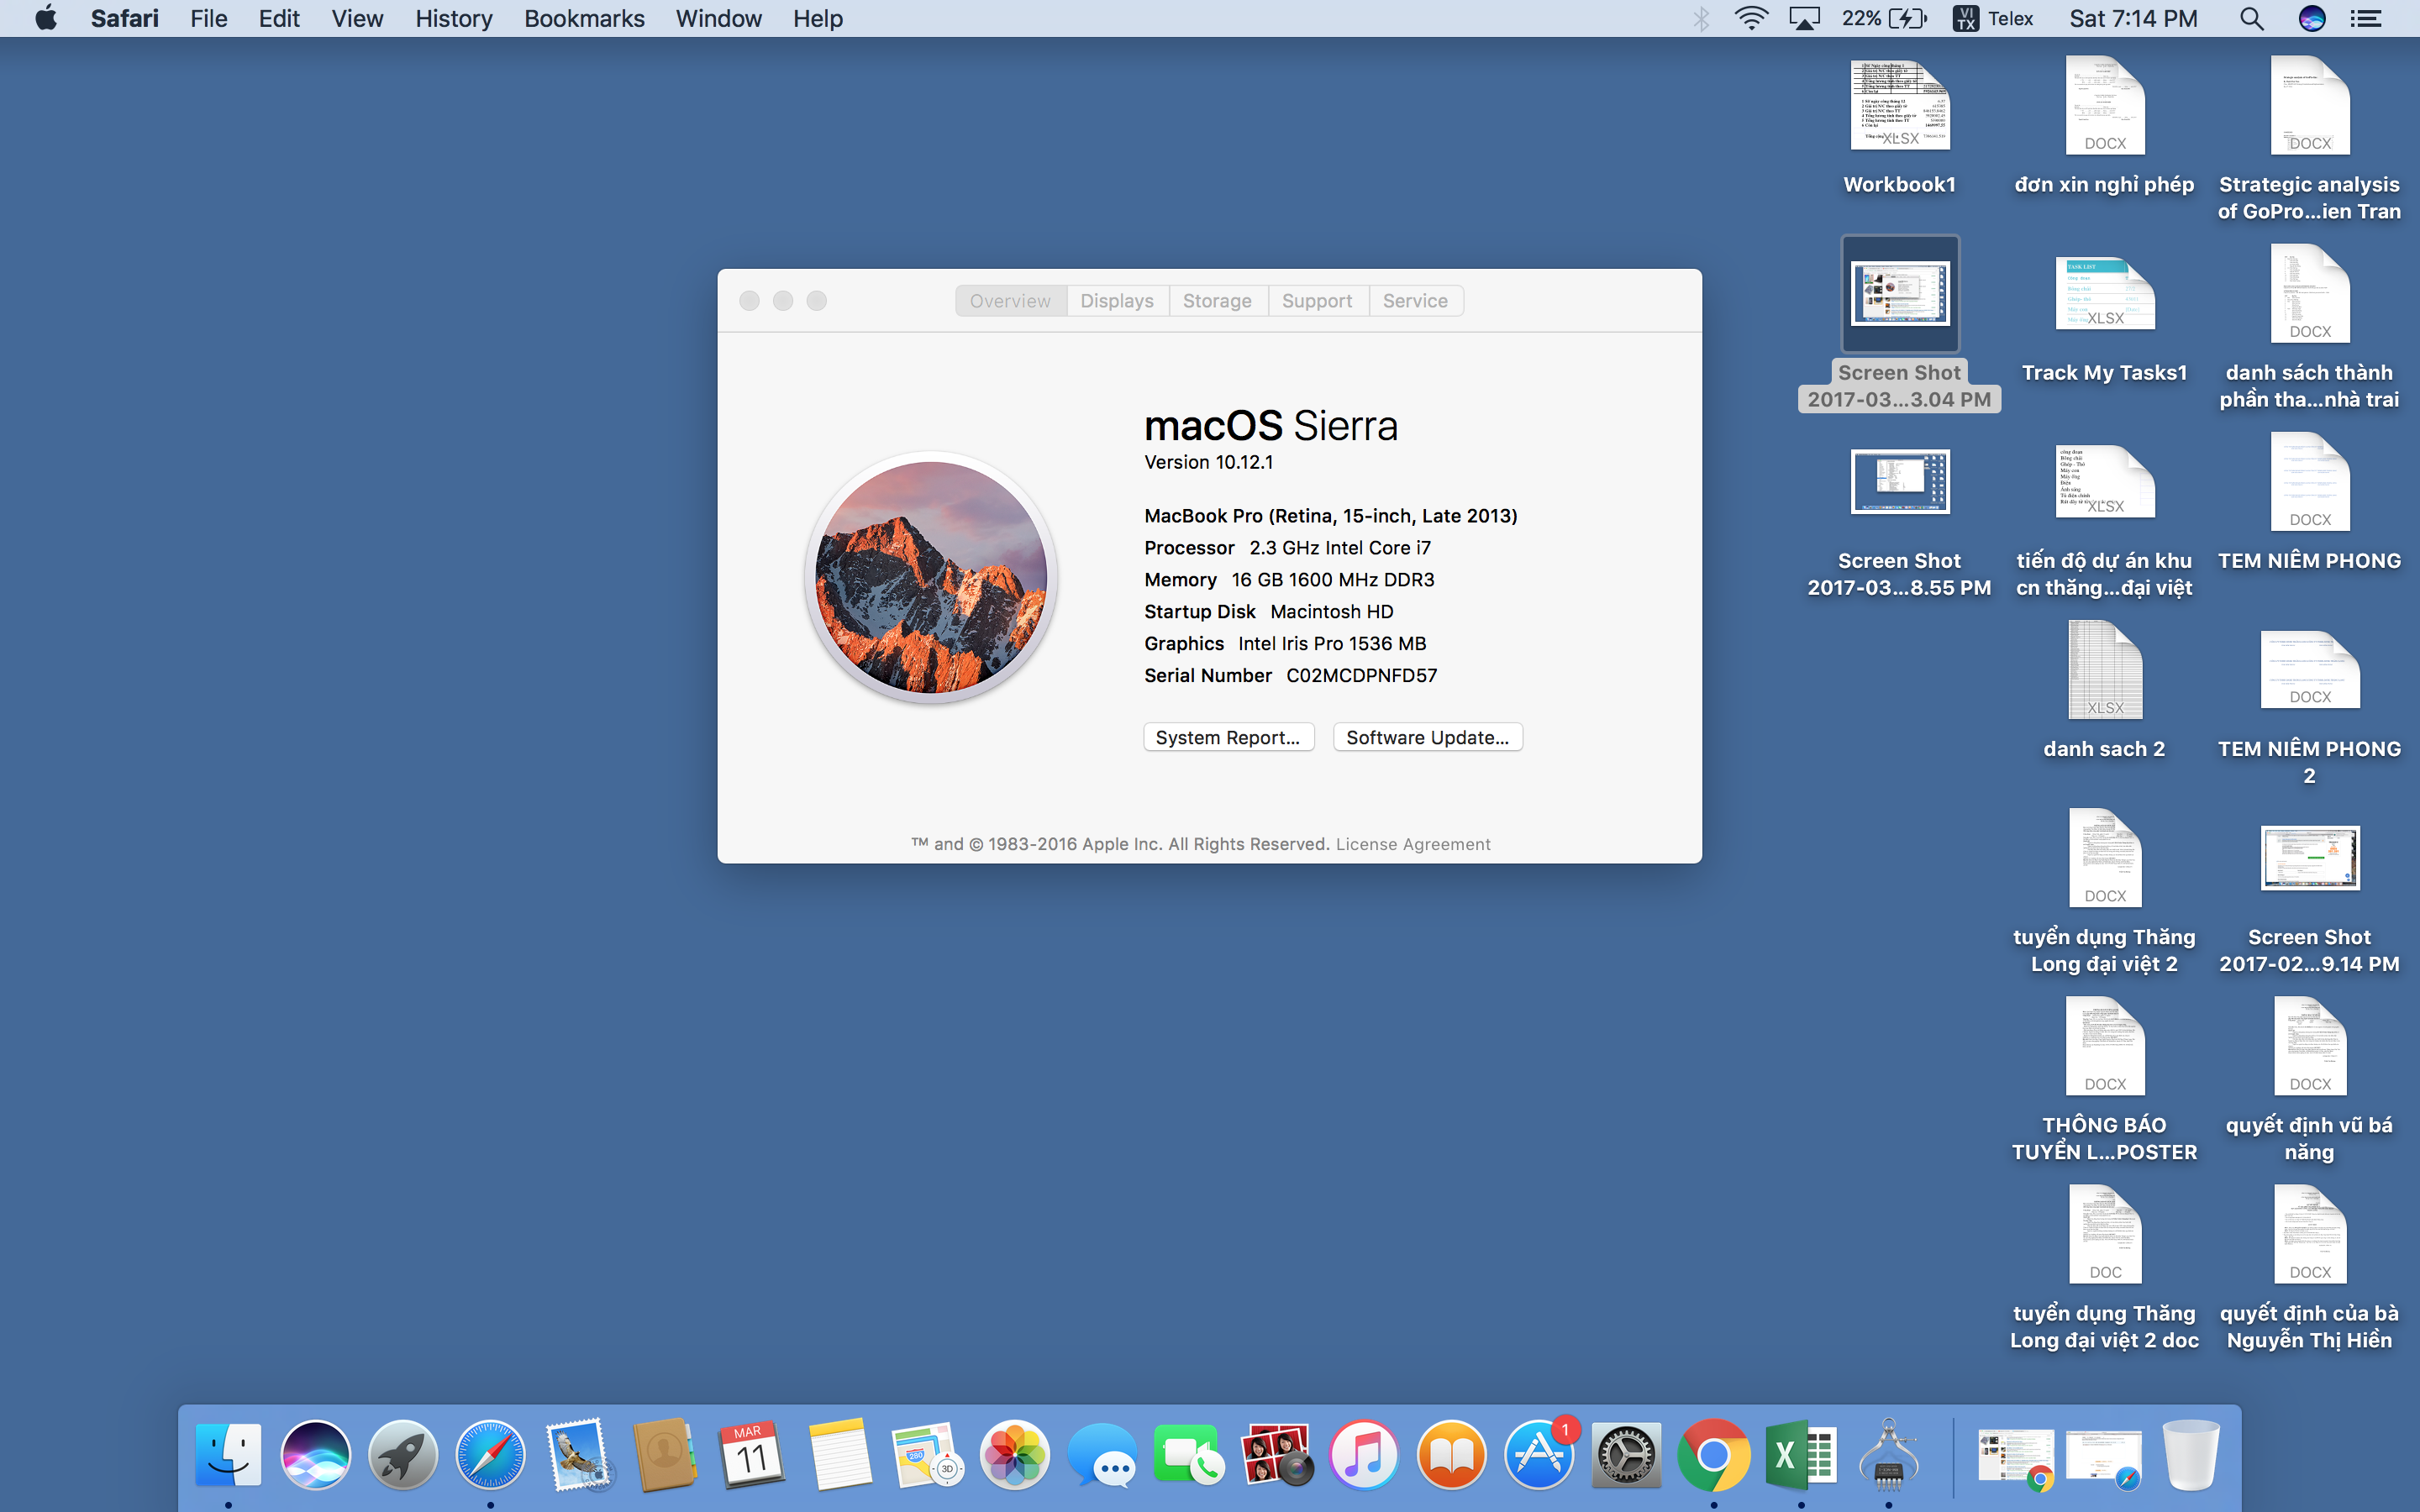This screenshot has width=2420, height=1512.
Task: Select tuyển dụng Thăng Long đại việt 2 doc
Action: [2104, 1268]
